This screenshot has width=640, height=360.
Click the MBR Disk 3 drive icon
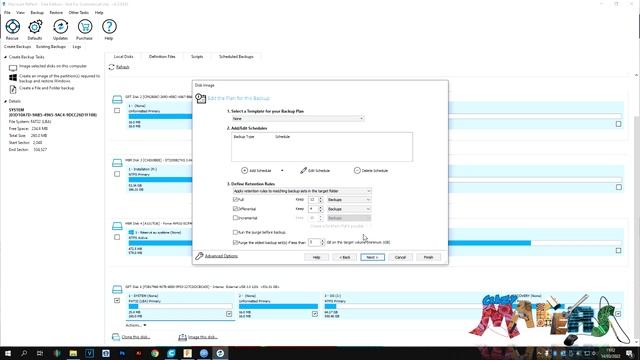[x=117, y=163]
